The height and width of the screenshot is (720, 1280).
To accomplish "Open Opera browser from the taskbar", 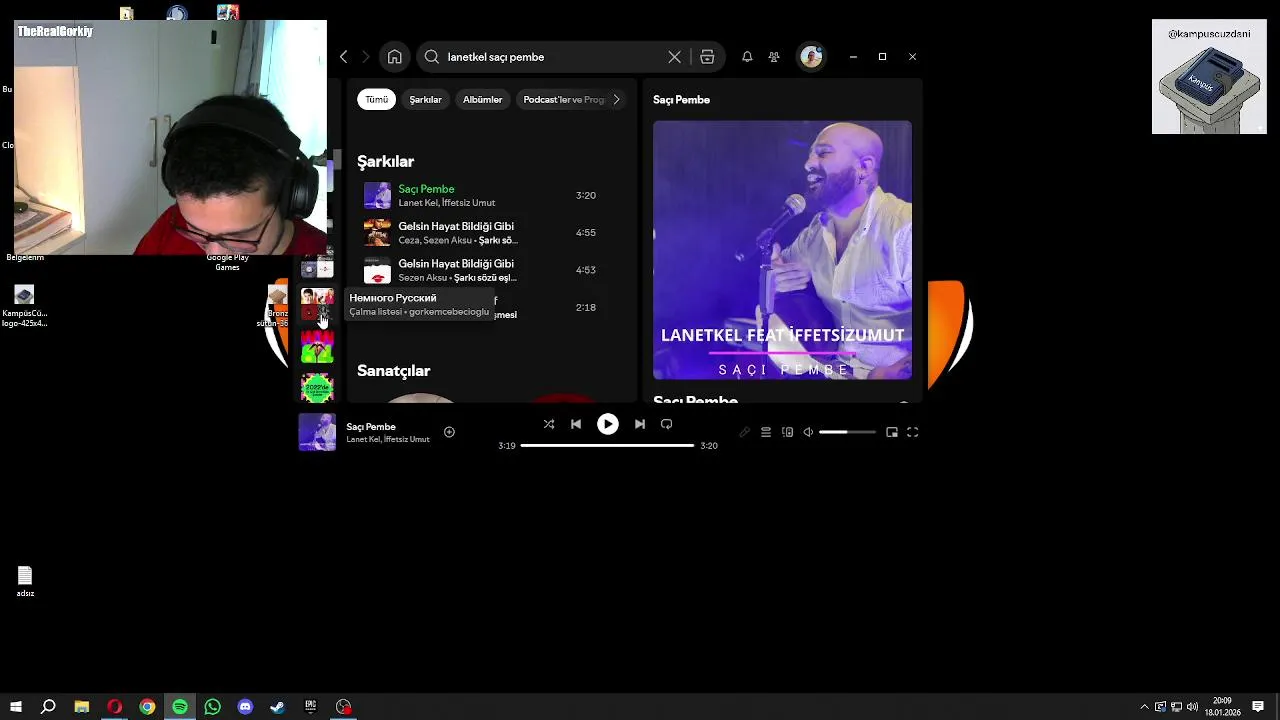I will tap(115, 707).
